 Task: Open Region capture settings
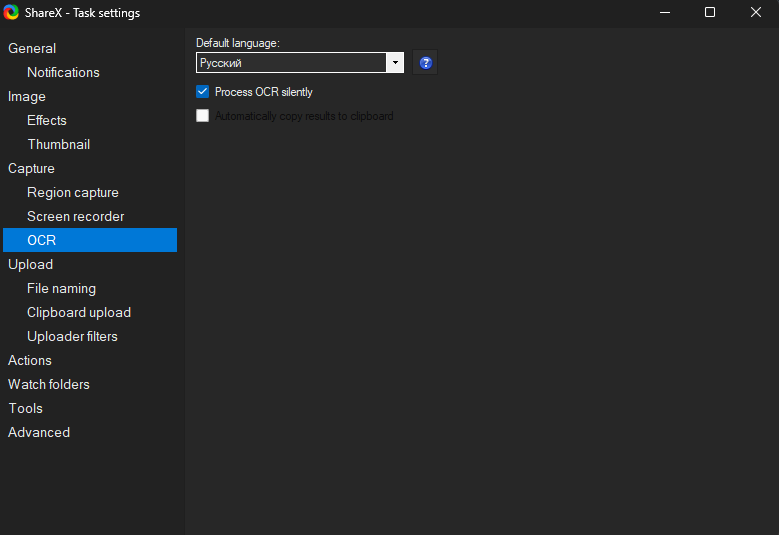73,192
